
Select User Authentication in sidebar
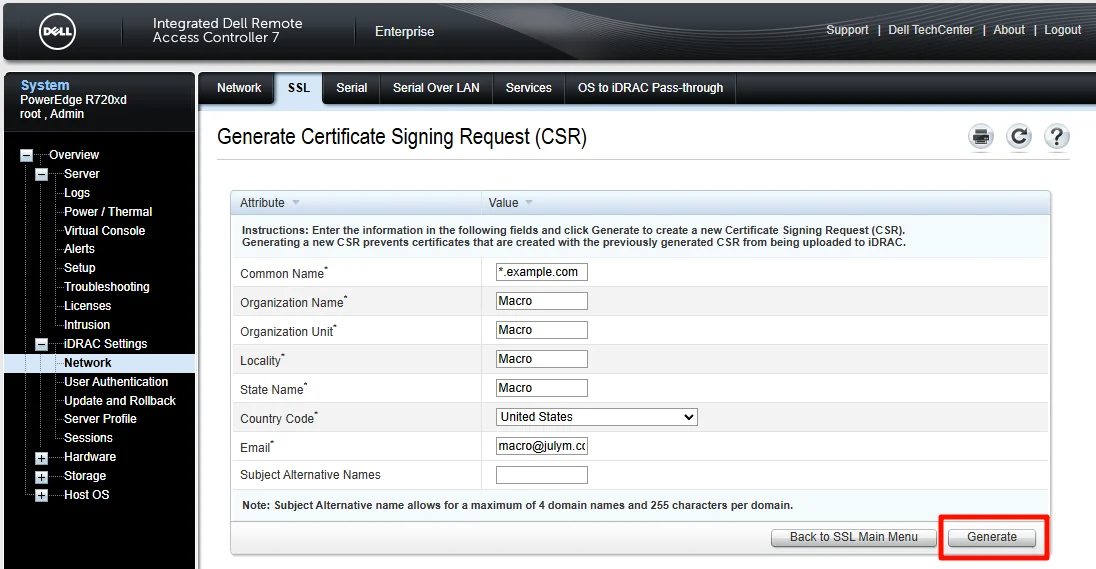[116, 382]
